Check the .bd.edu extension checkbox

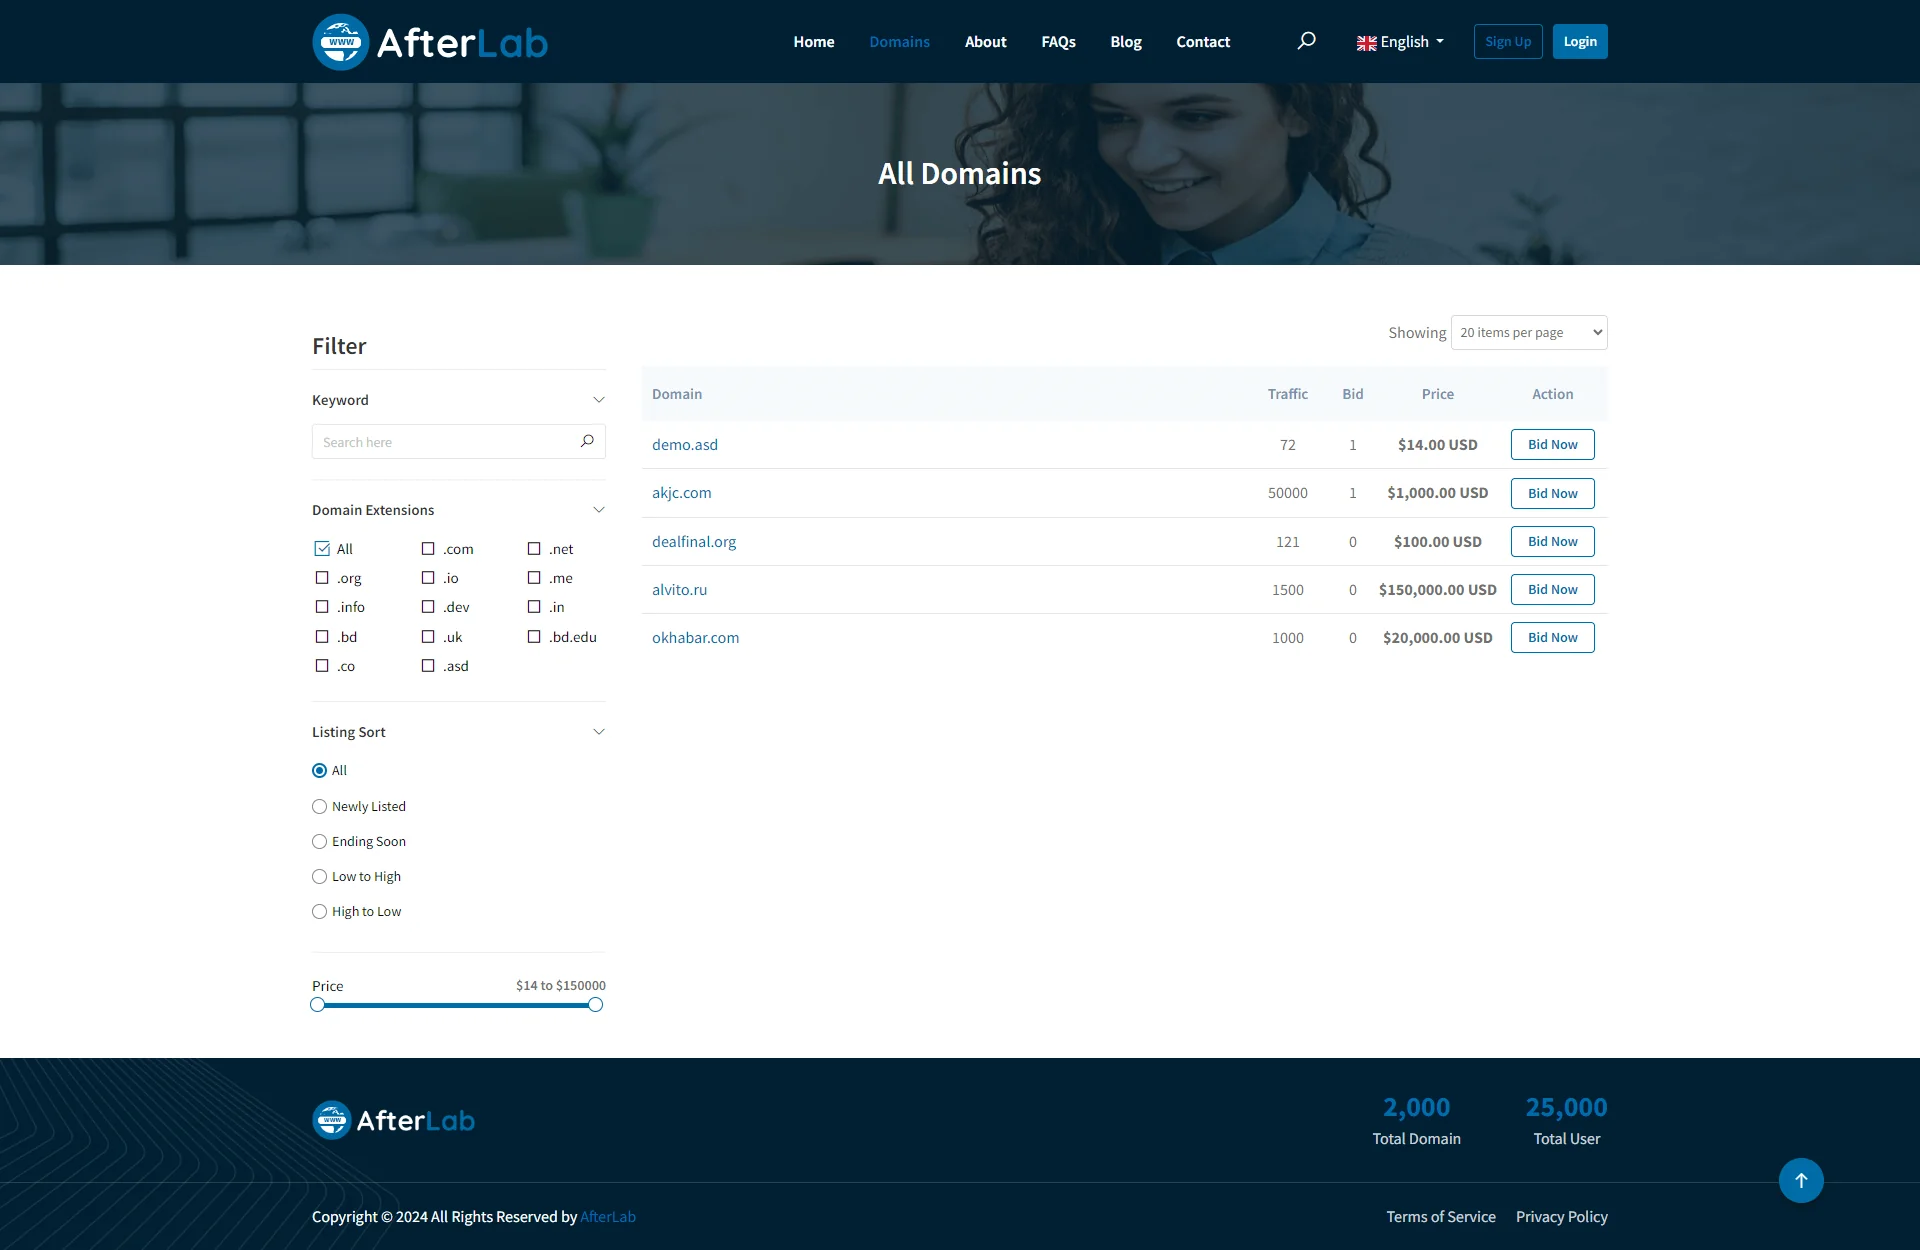534,637
